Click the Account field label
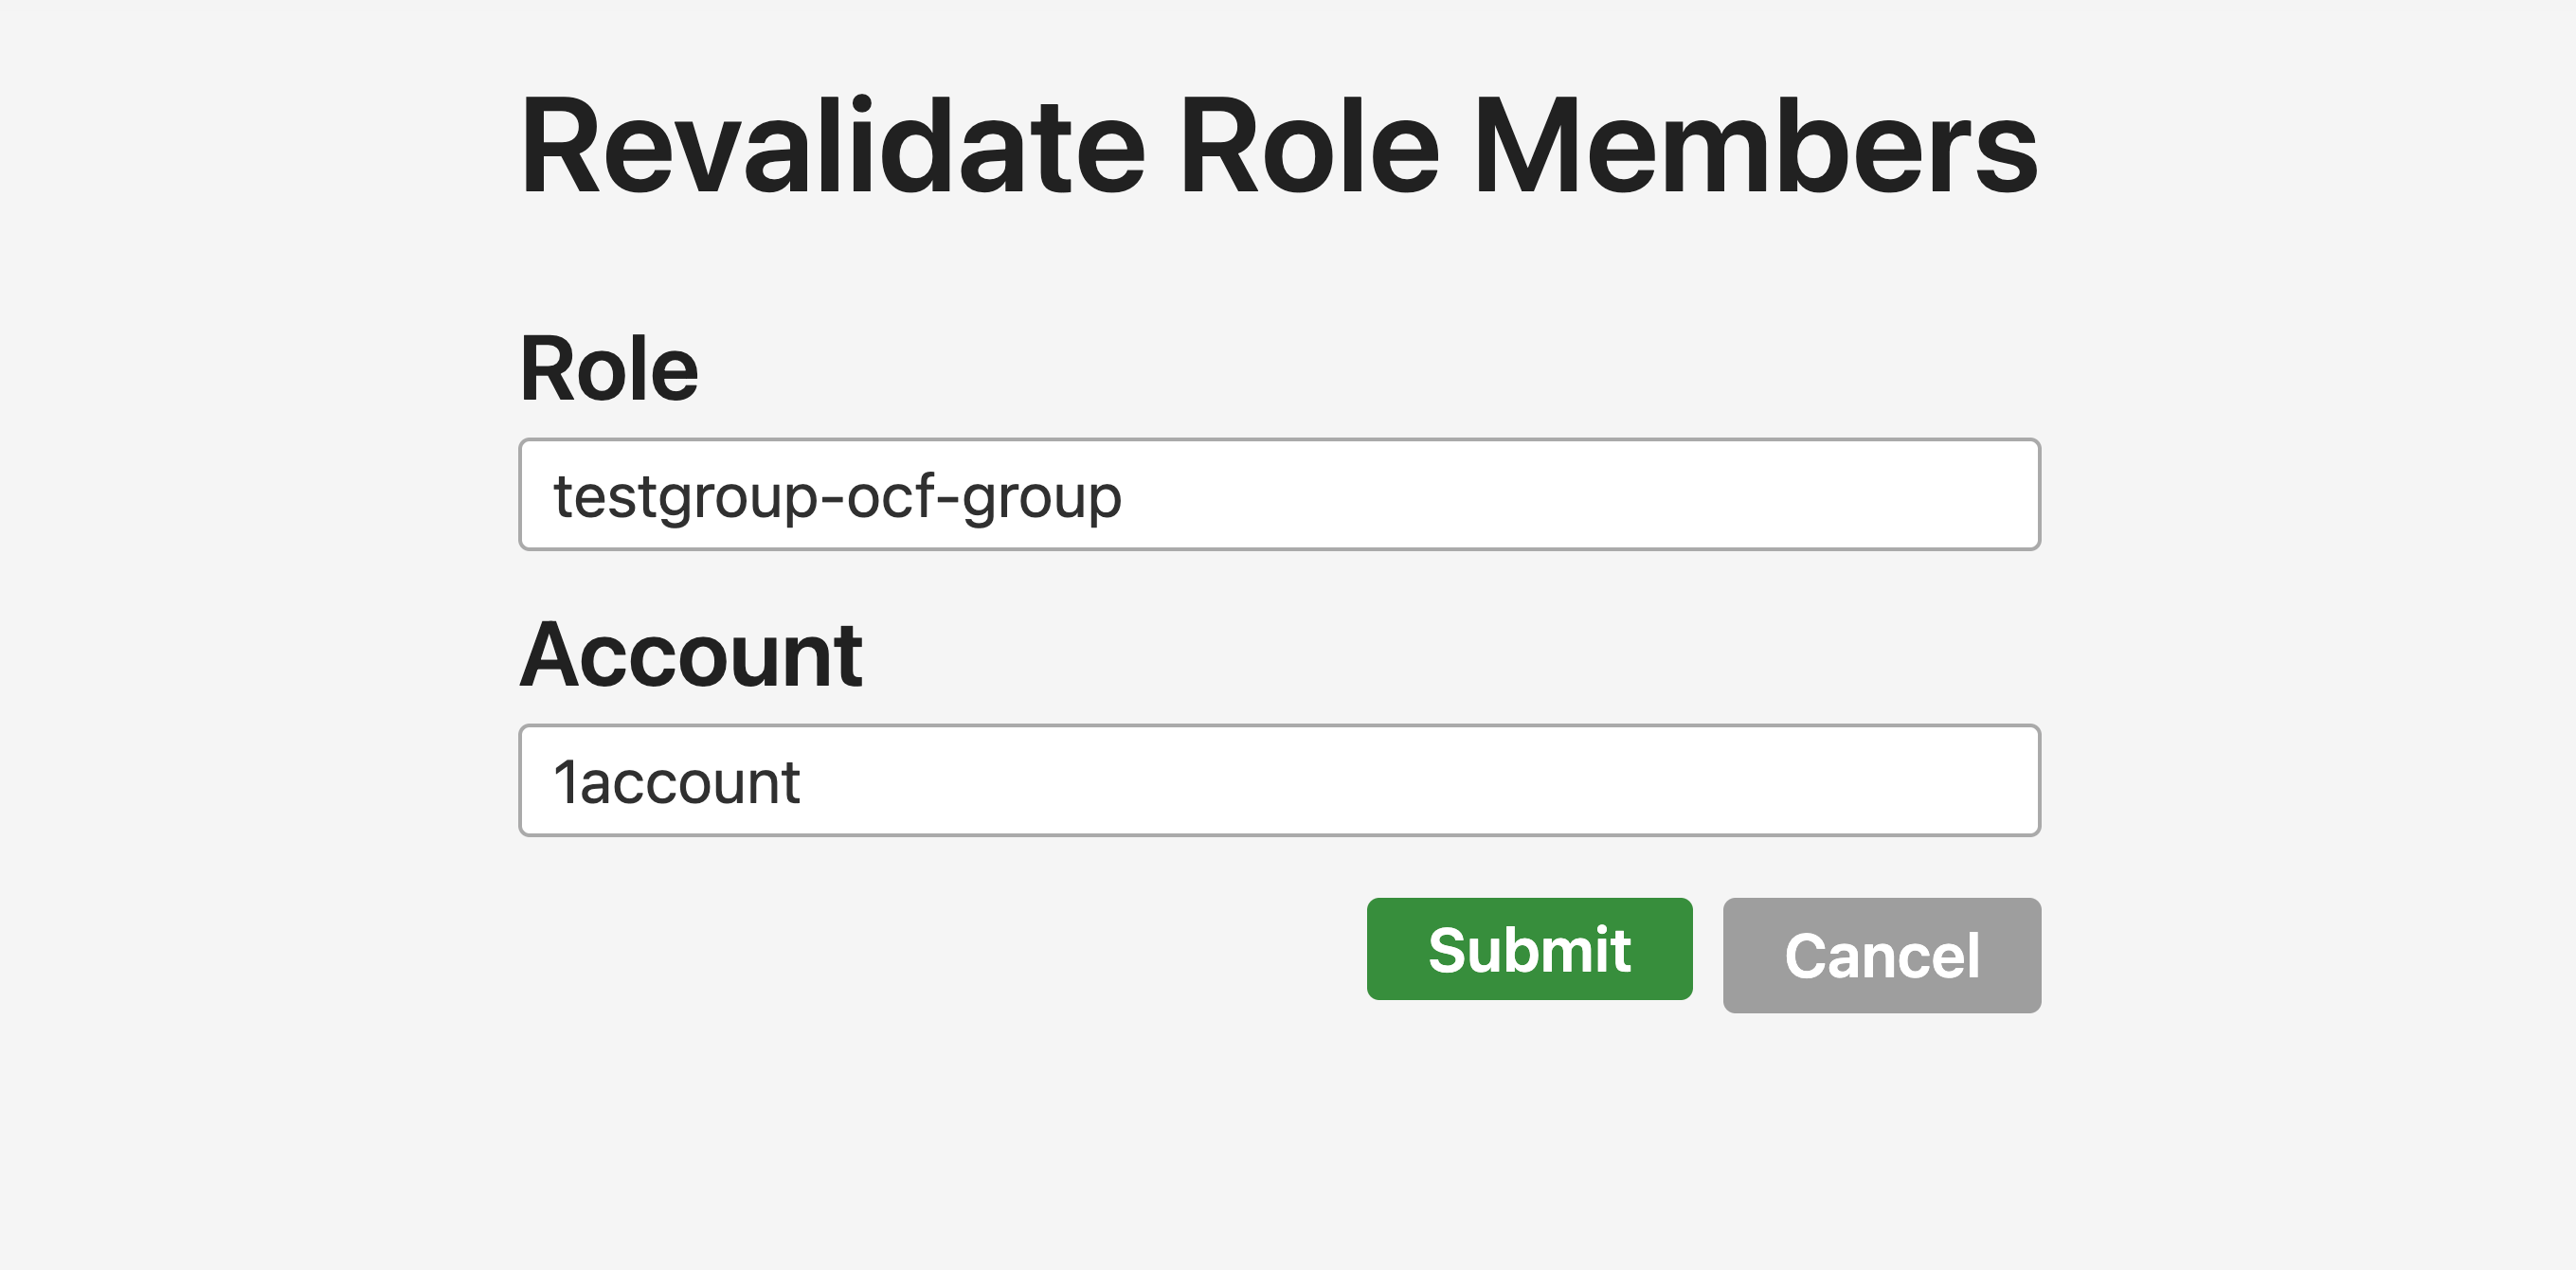The image size is (2576, 1270). point(691,655)
